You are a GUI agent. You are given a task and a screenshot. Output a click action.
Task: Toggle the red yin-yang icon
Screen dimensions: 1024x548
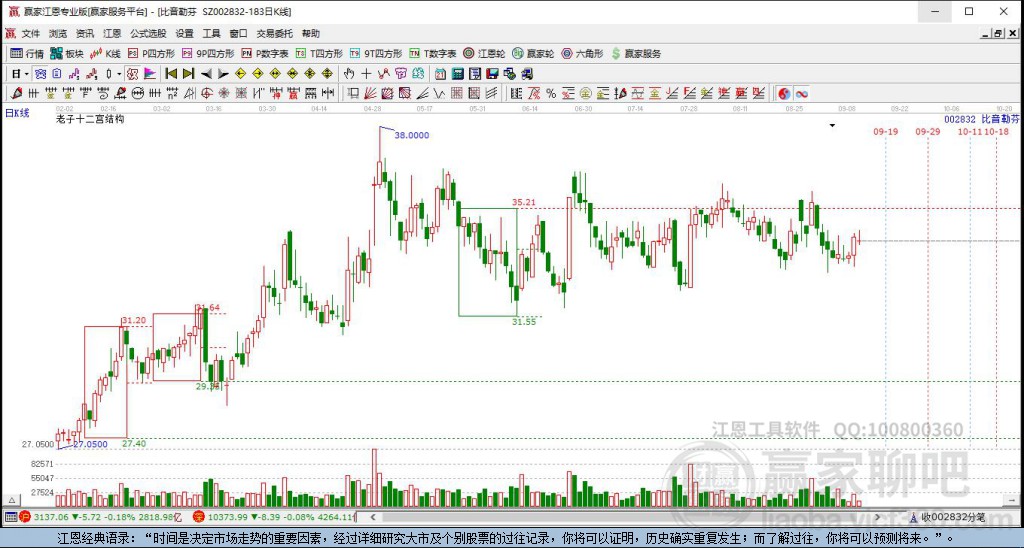pos(784,93)
